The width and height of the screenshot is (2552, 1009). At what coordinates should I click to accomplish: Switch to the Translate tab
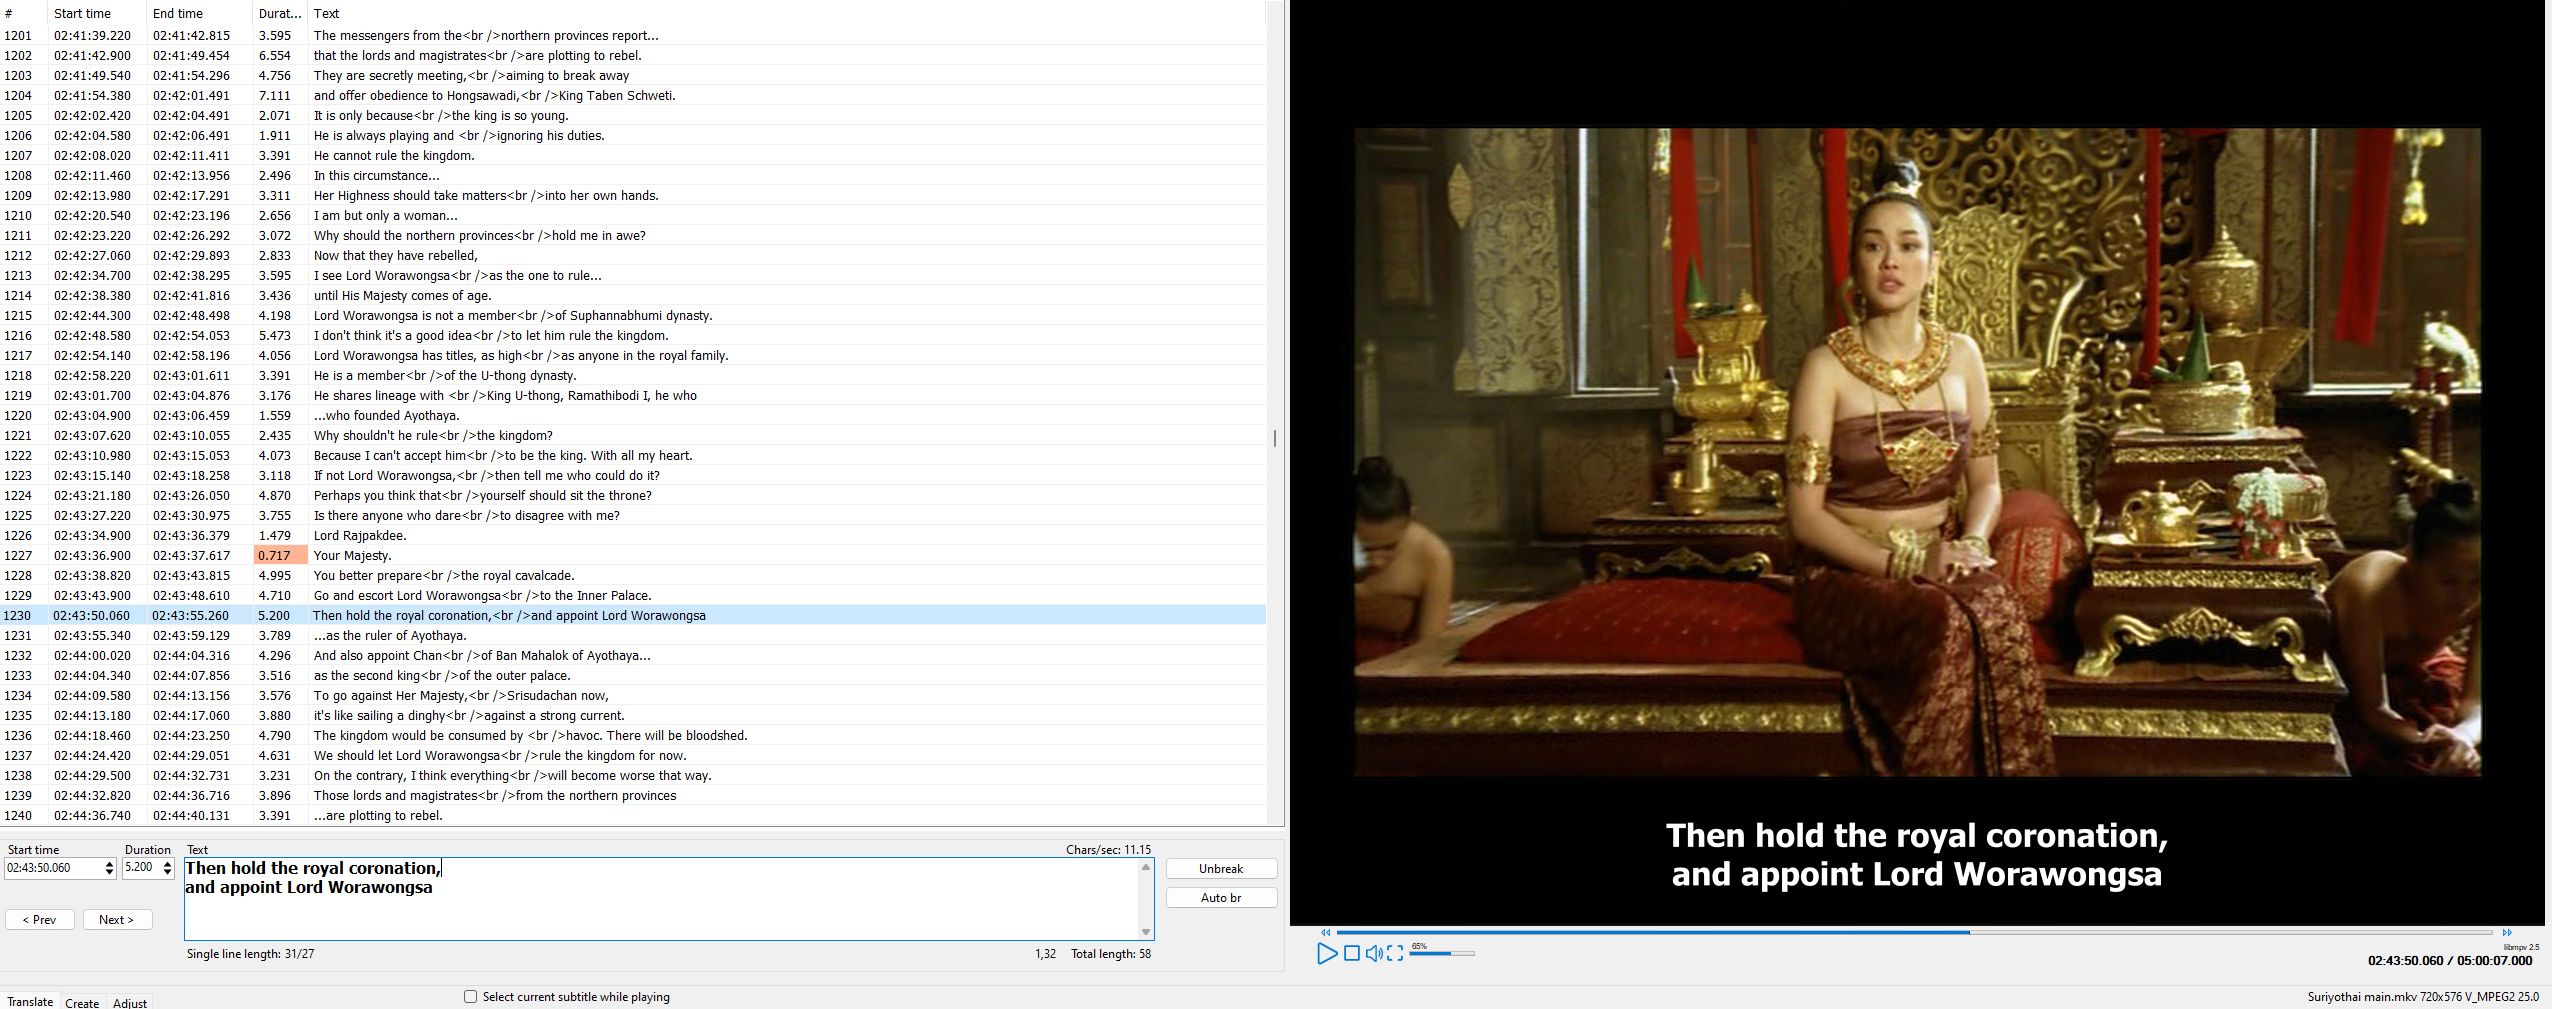click(30, 1002)
